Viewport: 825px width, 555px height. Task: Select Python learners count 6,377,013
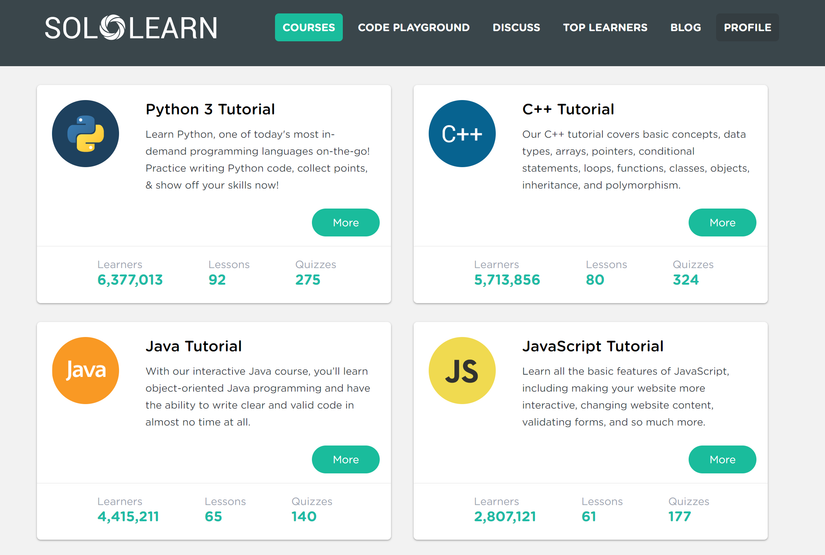pos(130,280)
